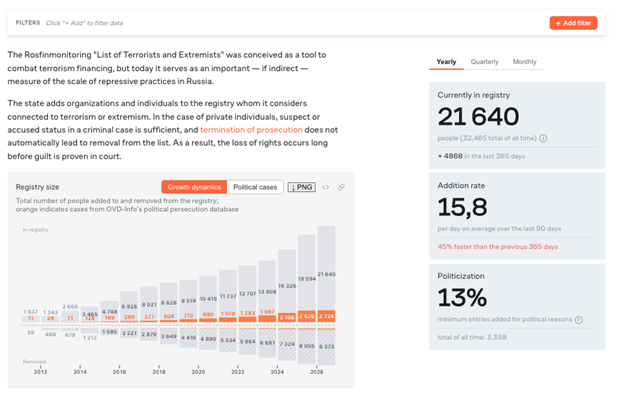Click the 8 055 removed bar label
This screenshot has width=624, height=397.
click(x=307, y=346)
